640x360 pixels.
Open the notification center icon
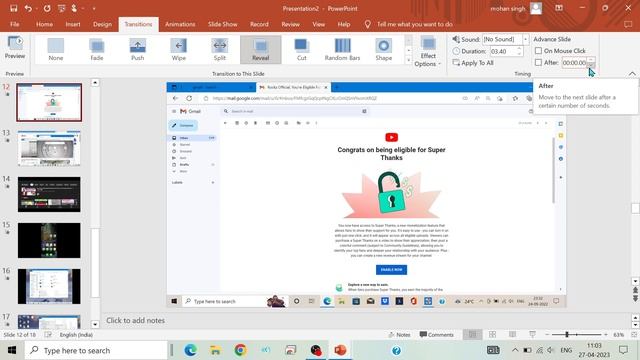[623, 350]
